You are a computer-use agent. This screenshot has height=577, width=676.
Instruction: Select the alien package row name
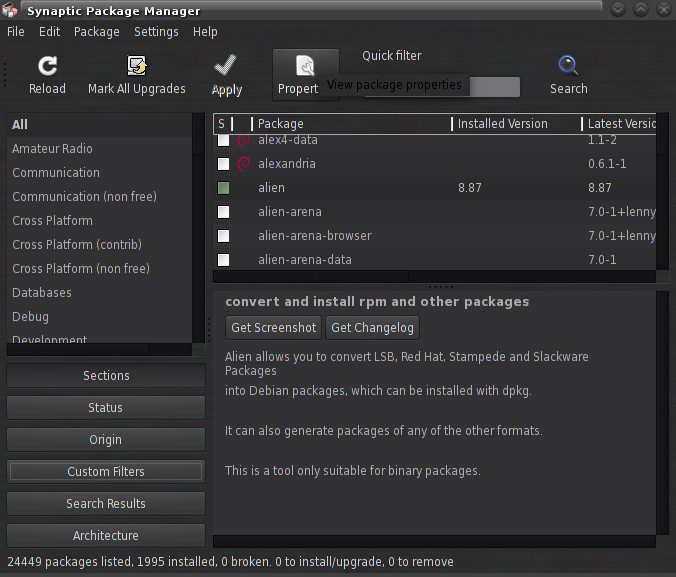tap(271, 188)
